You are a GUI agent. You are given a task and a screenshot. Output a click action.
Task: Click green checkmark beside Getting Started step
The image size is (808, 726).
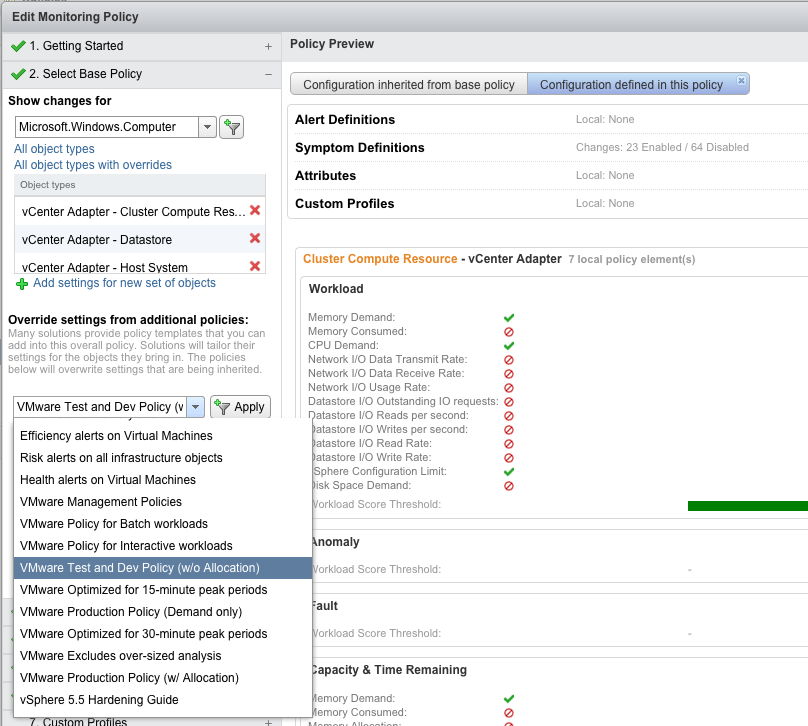(16, 46)
